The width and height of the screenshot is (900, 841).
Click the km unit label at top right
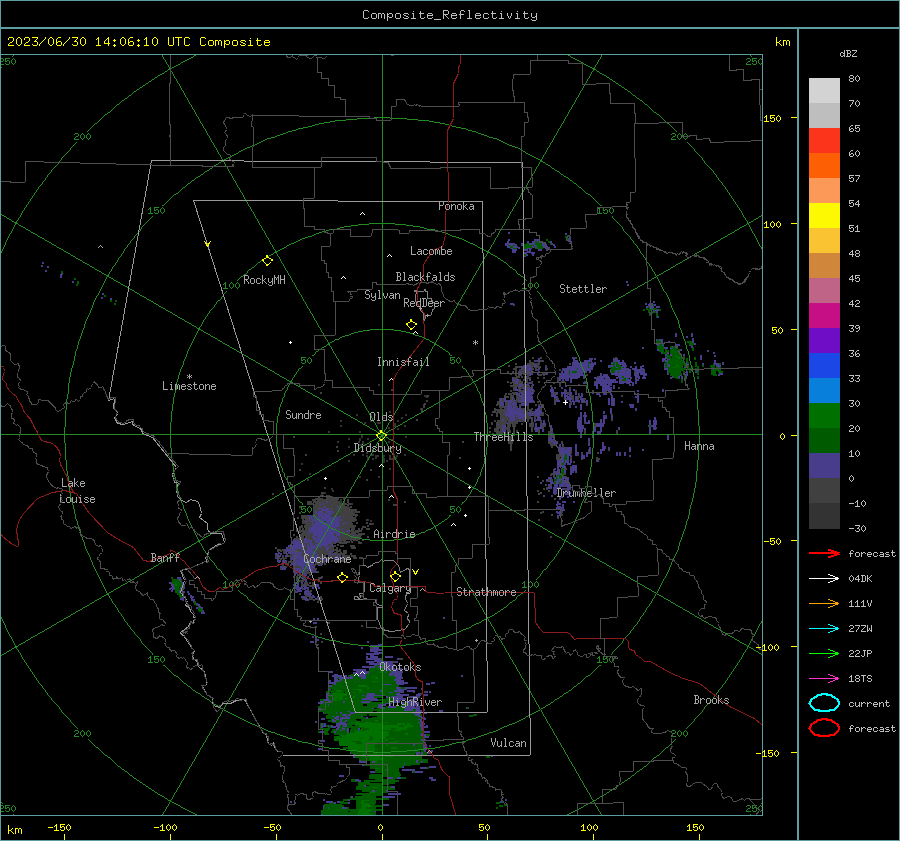pyautogui.click(x=782, y=42)
